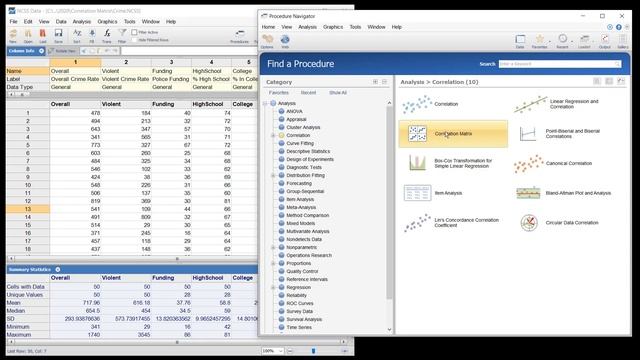Click the 'Violent Crime Rate' label cell
This screenshot has height=360, width=640.
coord(126,79)
